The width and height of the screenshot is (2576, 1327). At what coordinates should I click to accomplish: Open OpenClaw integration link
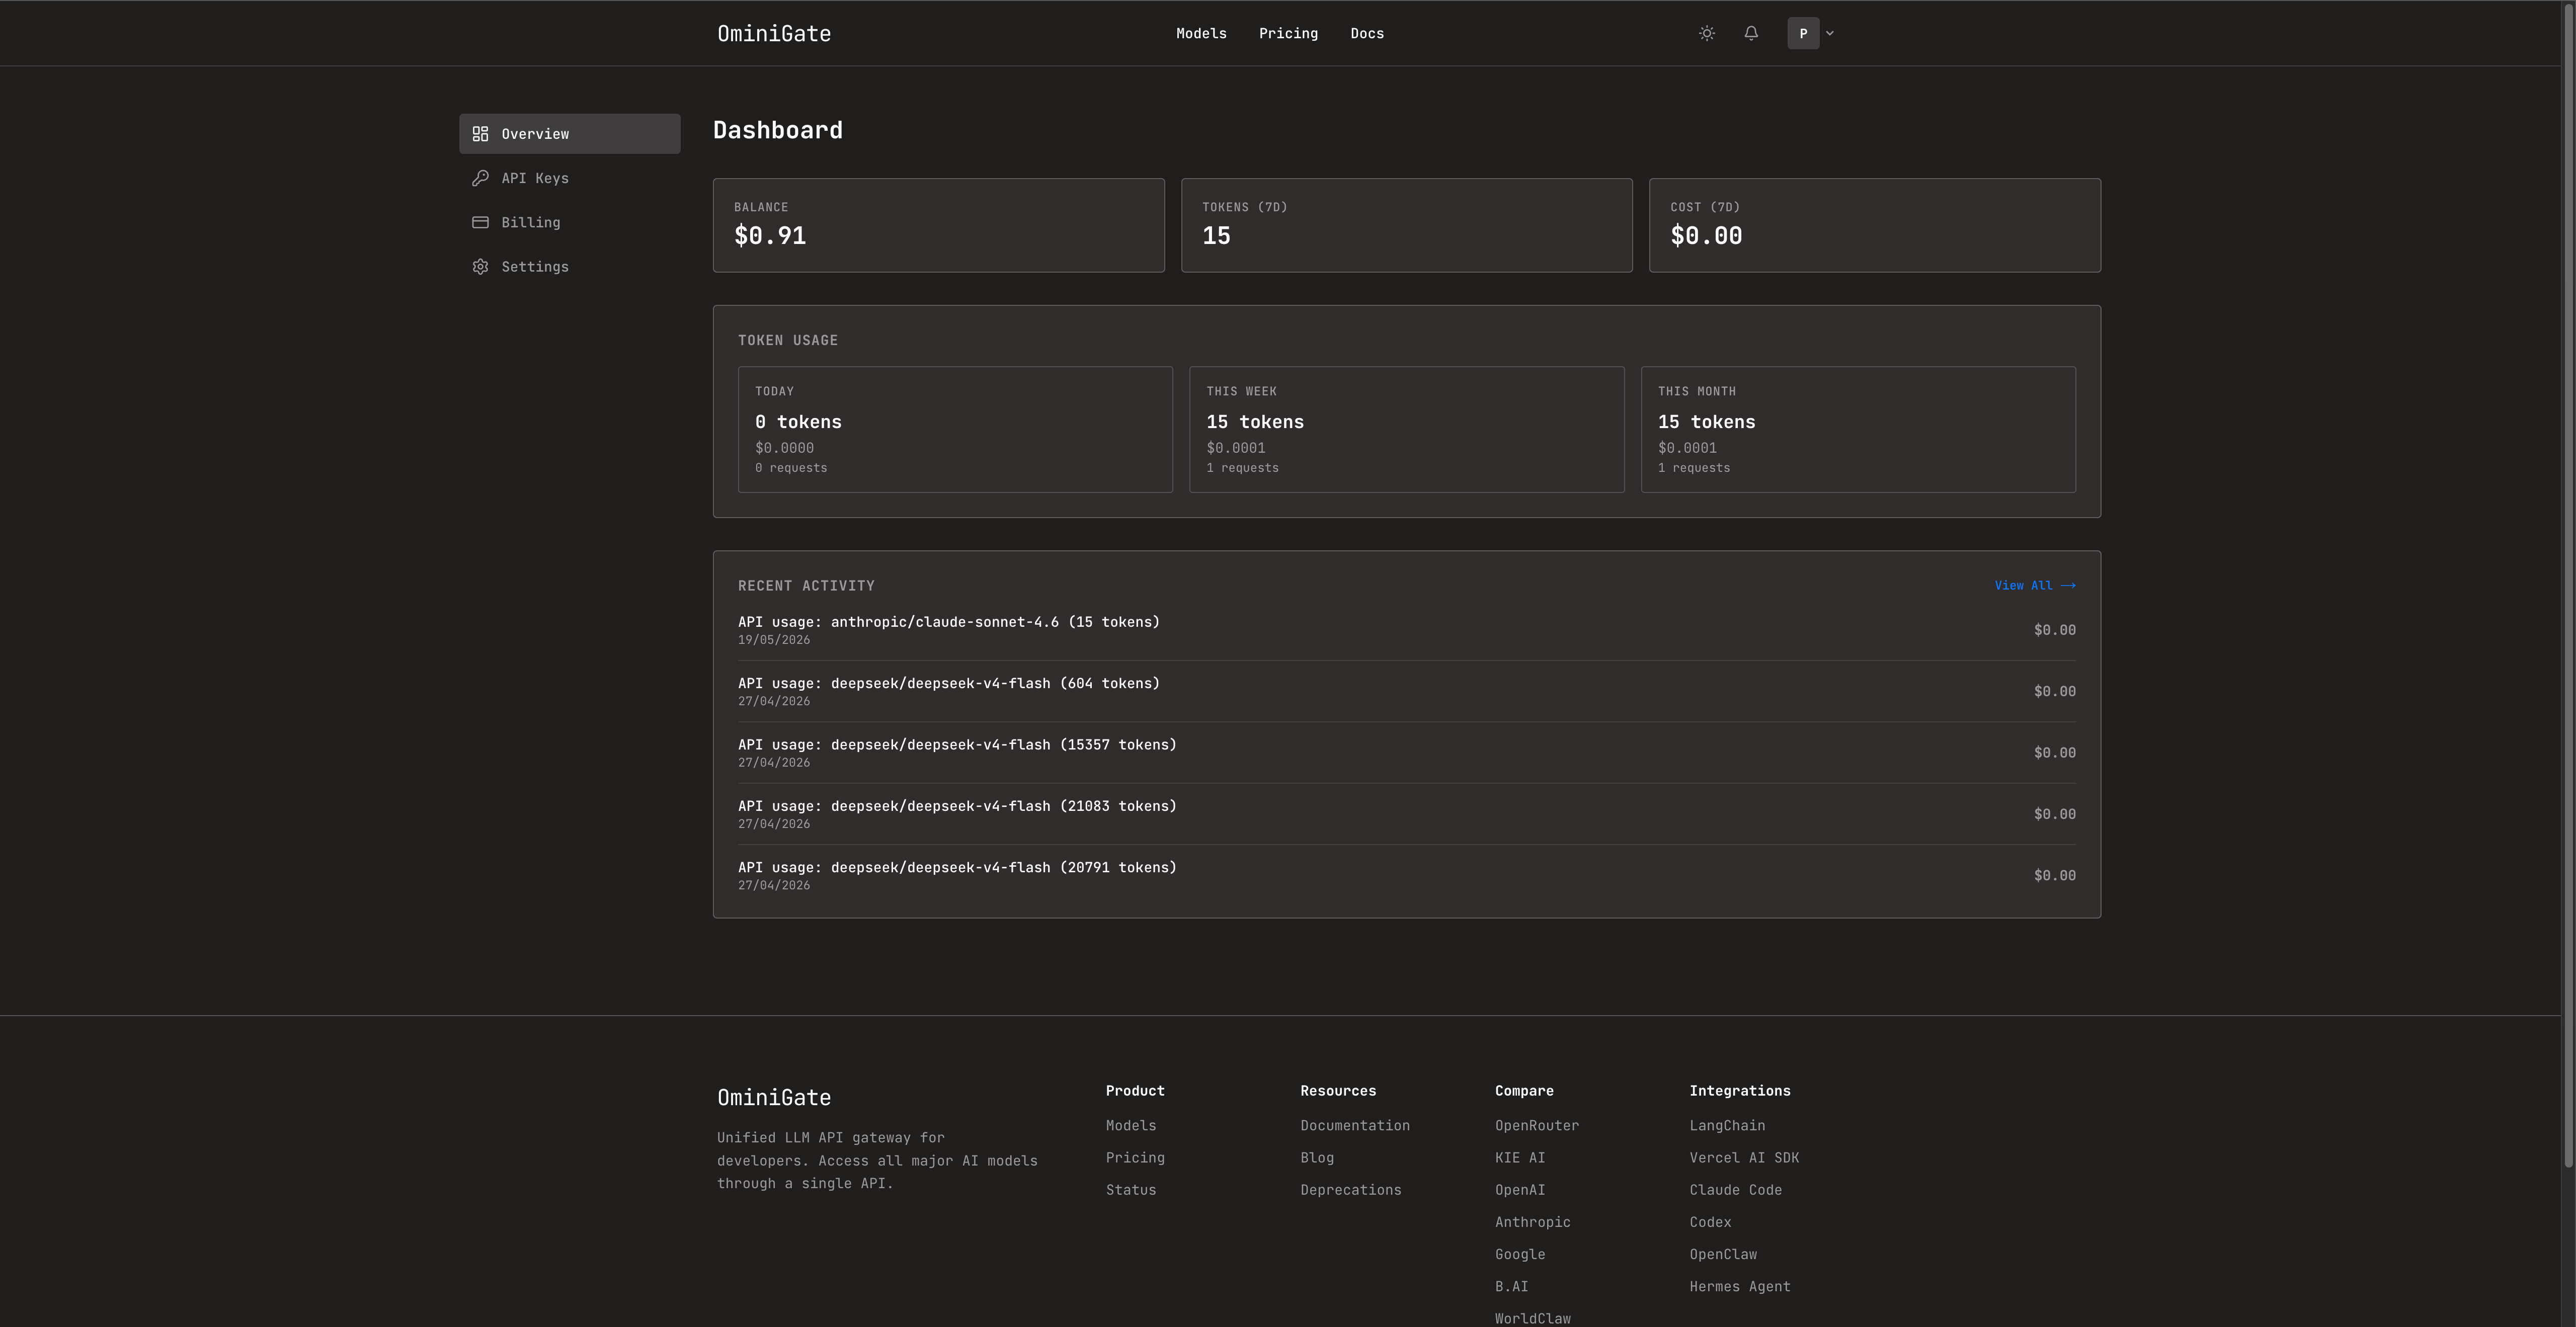coord(1723,1254)
